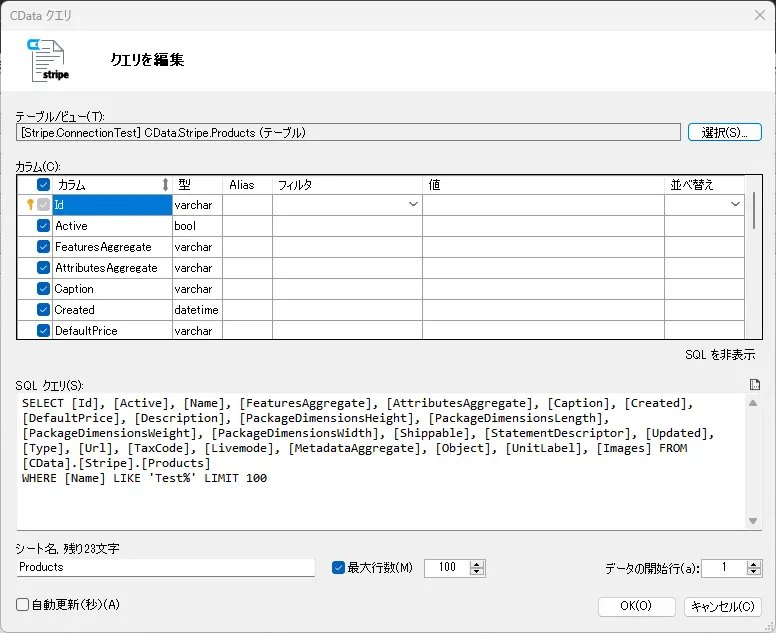This screenshot has width=776, height=633.
Task: Select the Caption column name cell
Action: [x=112, y=289]
